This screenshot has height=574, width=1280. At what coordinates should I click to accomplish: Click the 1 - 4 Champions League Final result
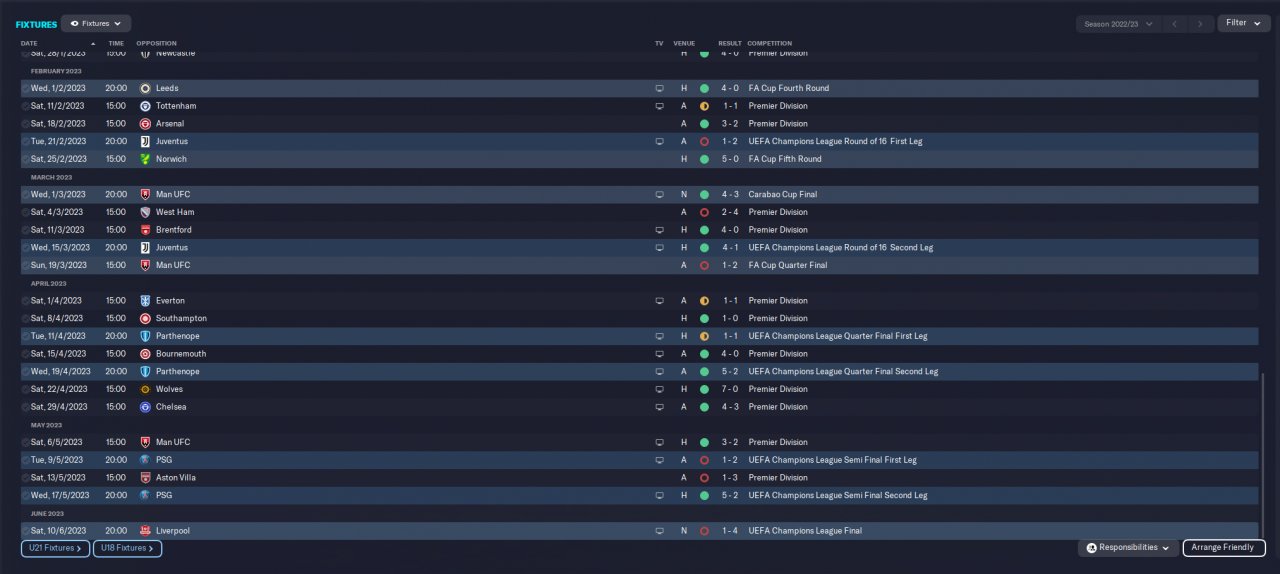730,531
